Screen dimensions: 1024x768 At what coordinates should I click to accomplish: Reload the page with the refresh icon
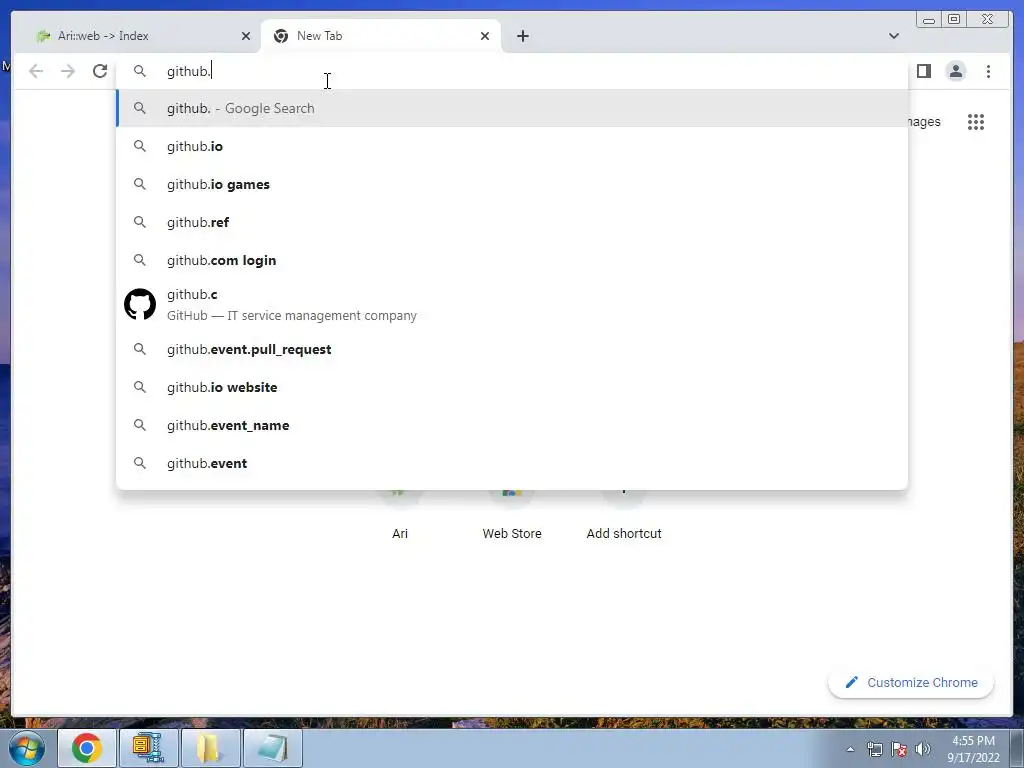click(100, 71)
